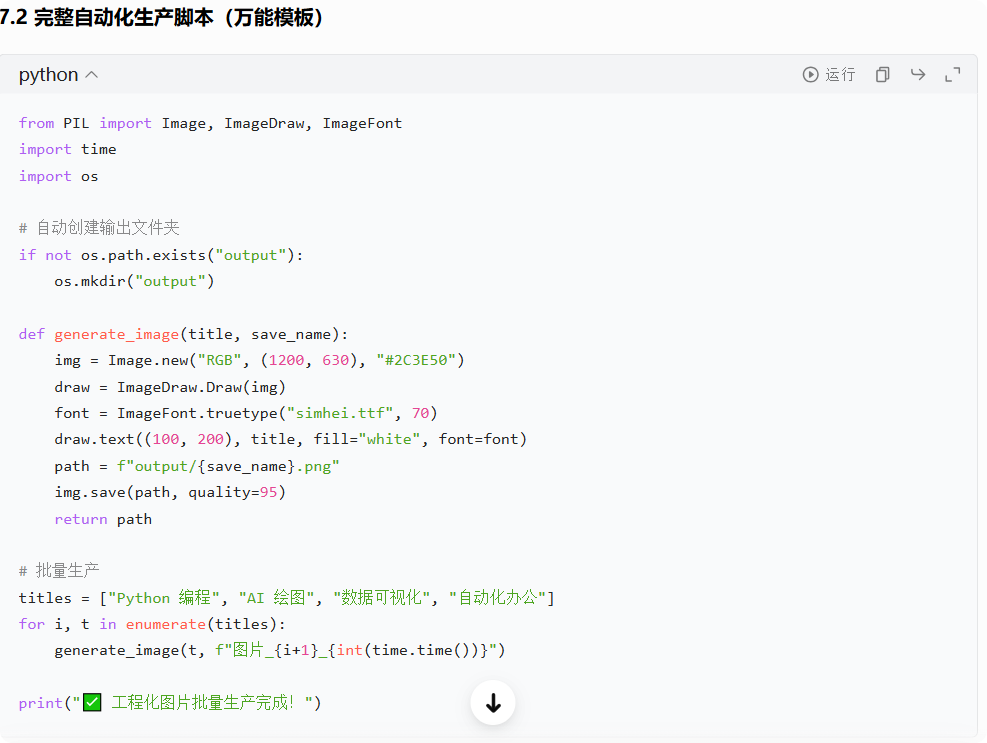The image size is (987, 743).
Task: Click the 'python' language label
Action: [x=48, y=75]
